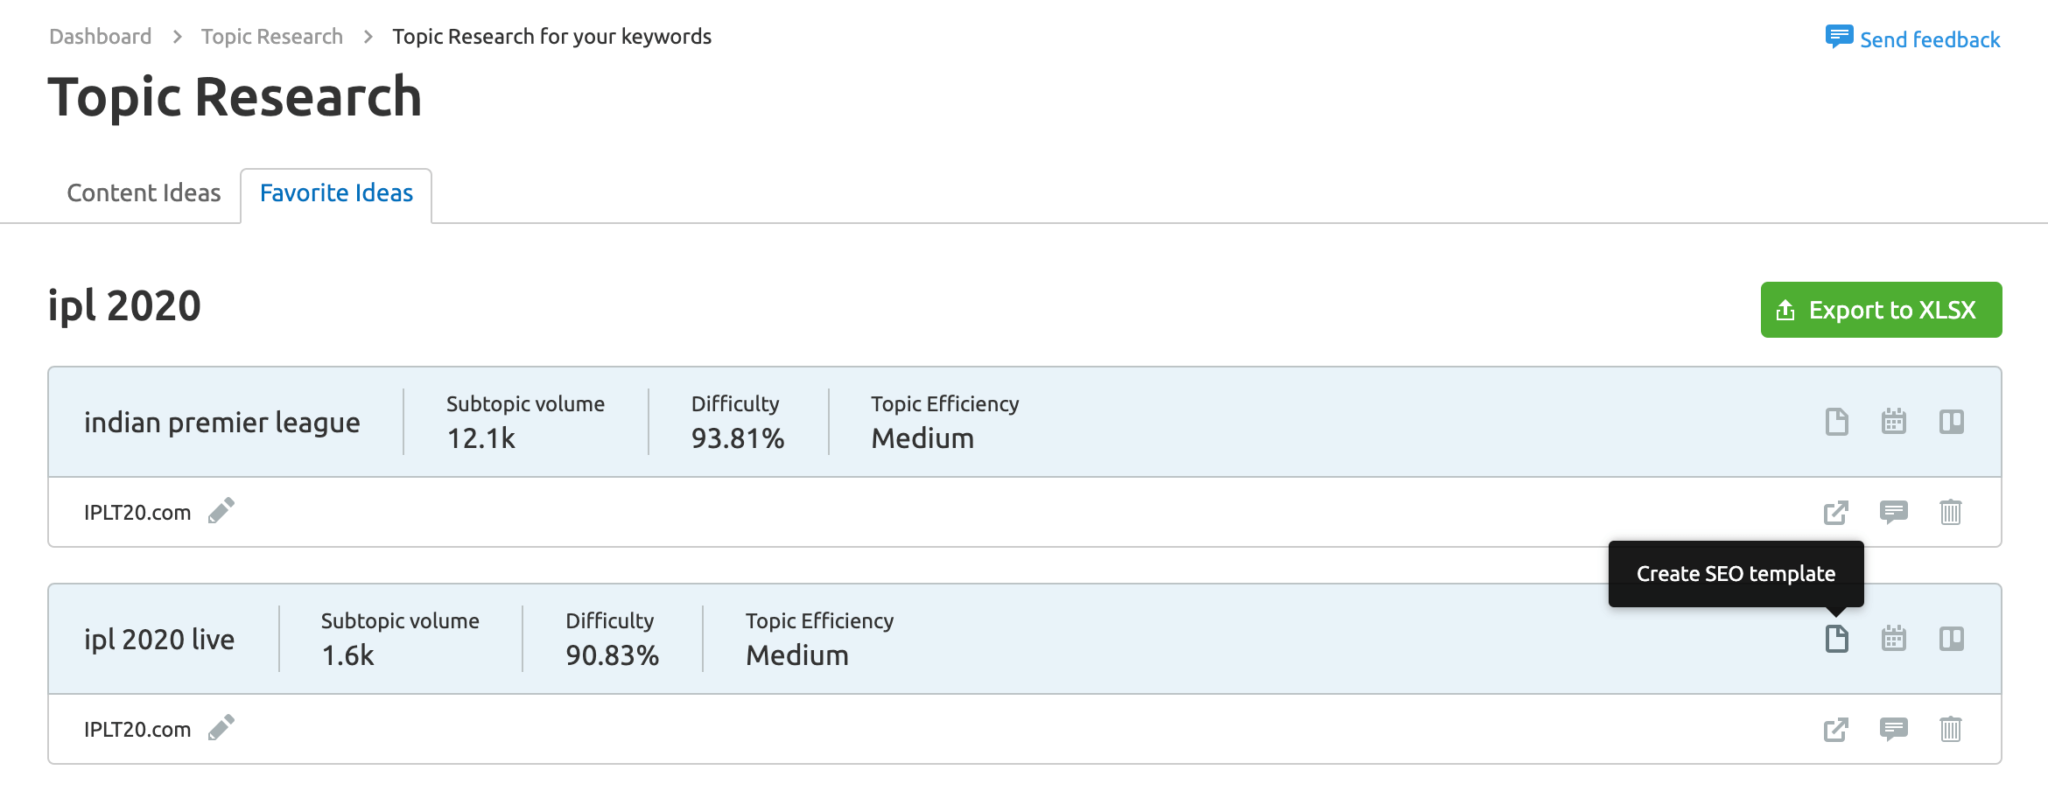2048x805 pixels.
Task: Open first IPLT20.com idea in new tab
Action: tap(1835, 513)
